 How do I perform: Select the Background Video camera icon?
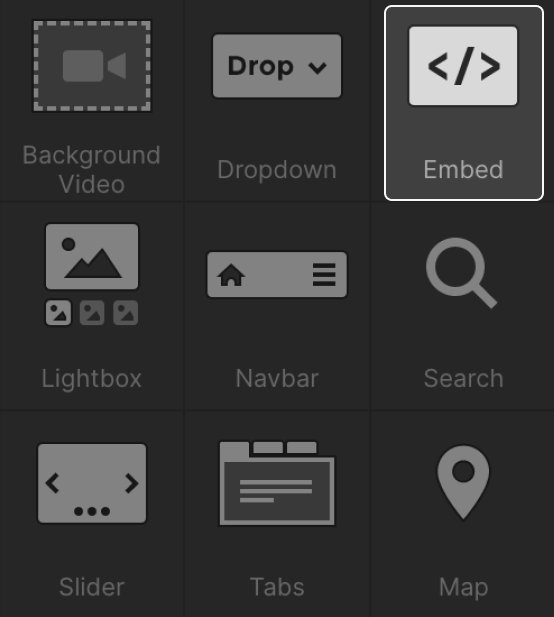pos(92,66)
